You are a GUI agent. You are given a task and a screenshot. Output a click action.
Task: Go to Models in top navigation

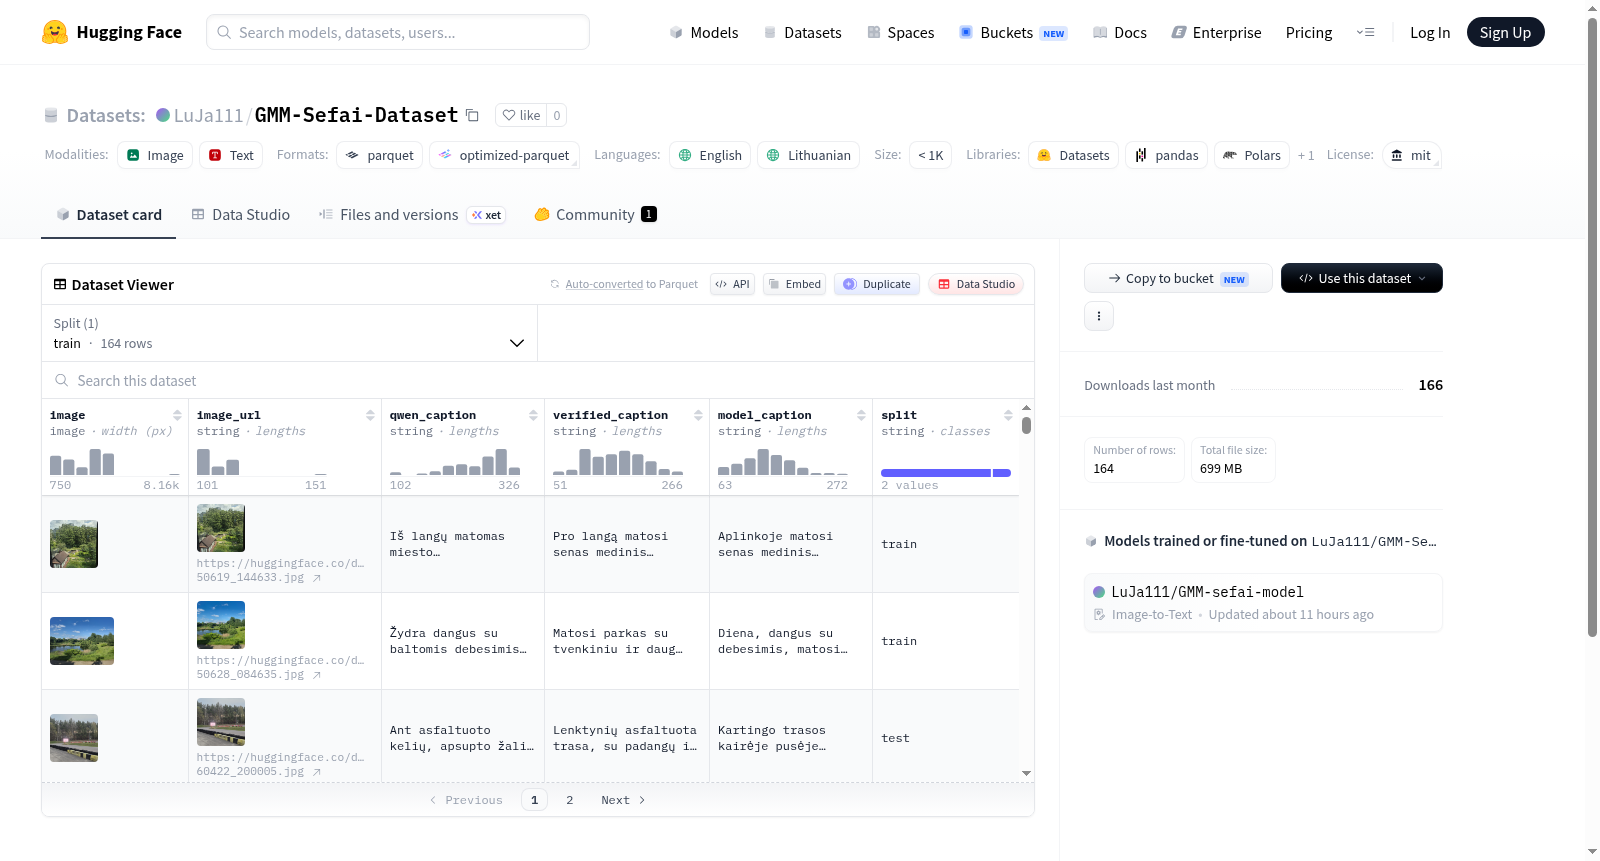pos(704,32)
